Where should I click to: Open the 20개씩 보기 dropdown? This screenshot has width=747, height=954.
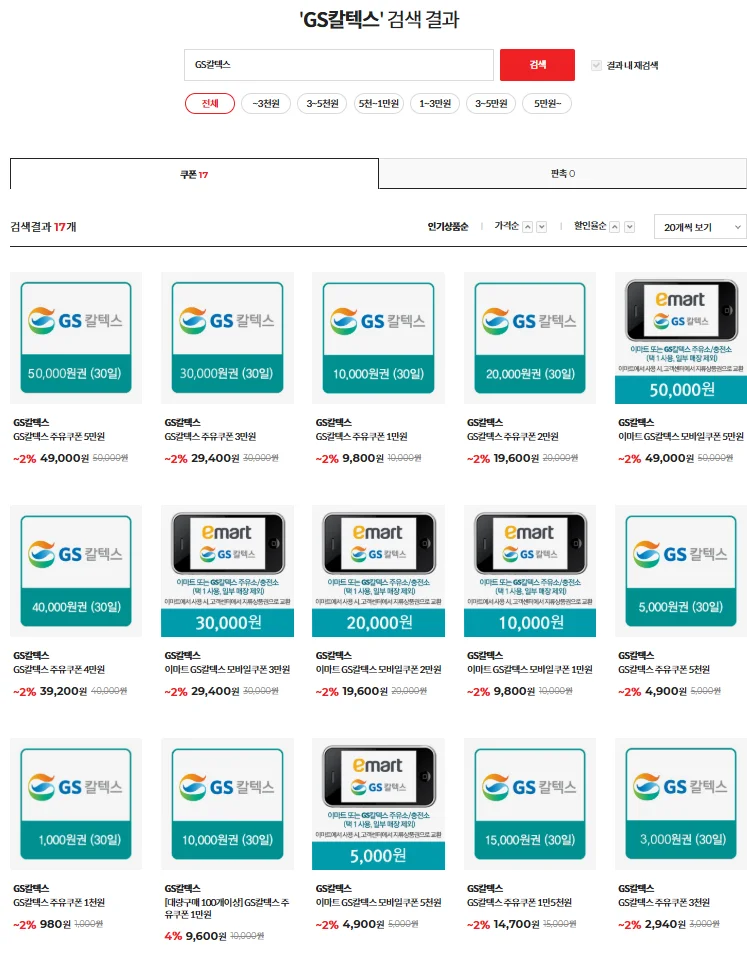tap(700, 227)
